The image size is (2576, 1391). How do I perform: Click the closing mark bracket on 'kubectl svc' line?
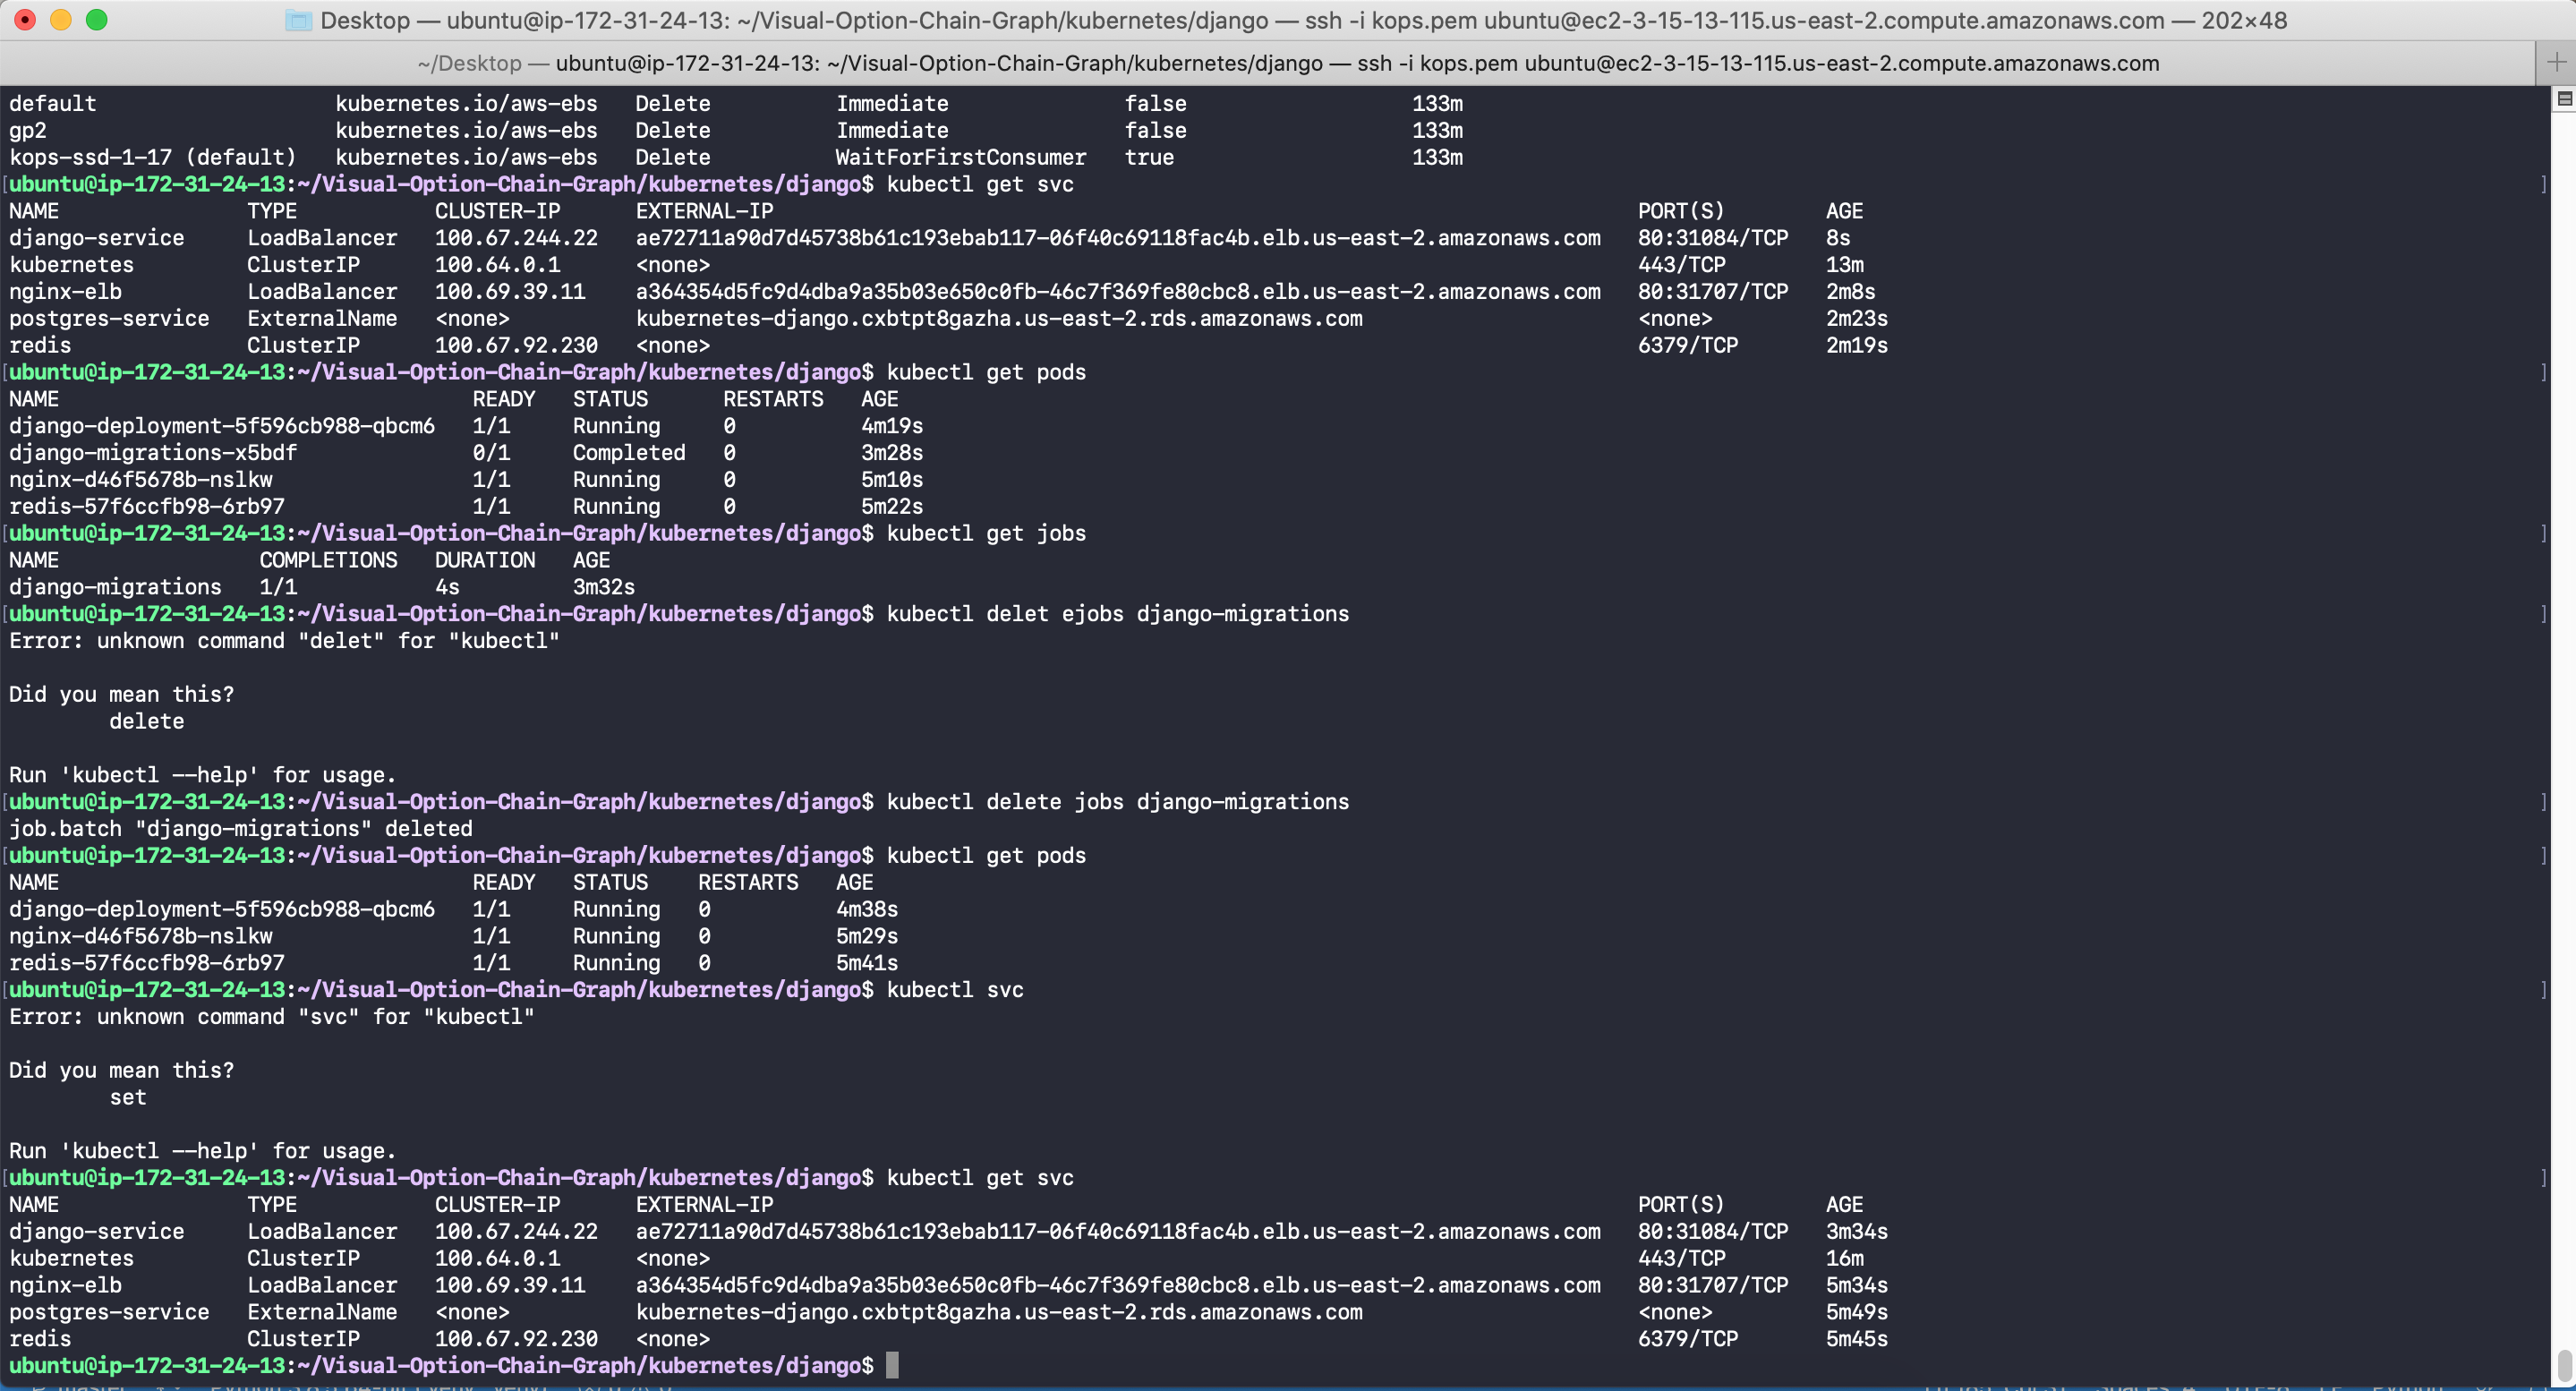2543,990
